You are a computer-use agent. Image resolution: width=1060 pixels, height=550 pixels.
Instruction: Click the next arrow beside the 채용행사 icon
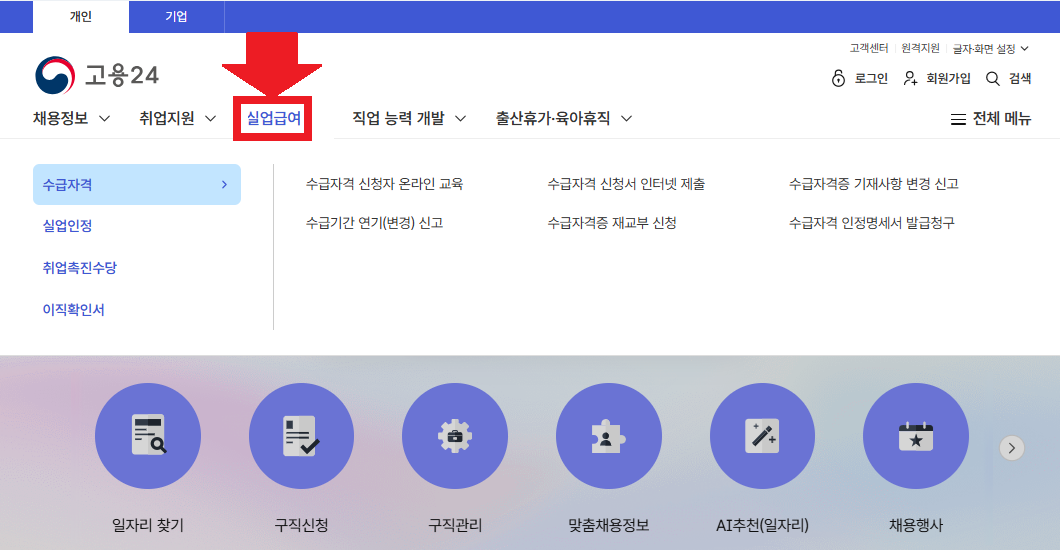pyautogui.click(x=1012, y=448)
